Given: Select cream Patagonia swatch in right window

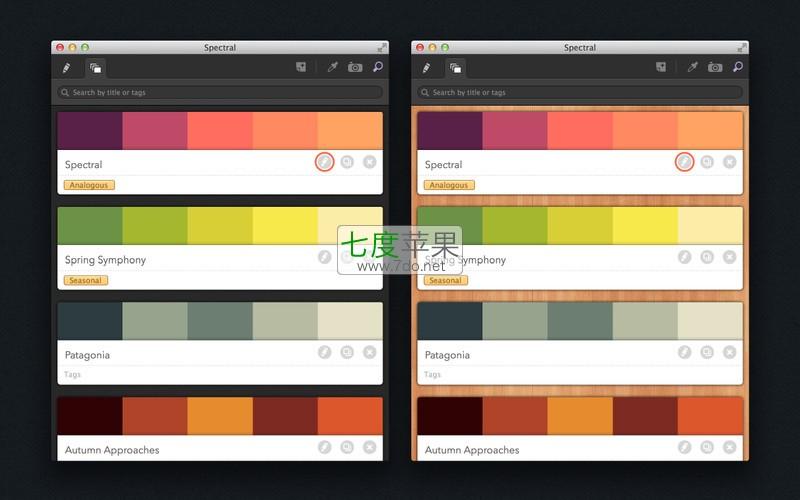Looking at the screenshot, I should pos(710,321).
